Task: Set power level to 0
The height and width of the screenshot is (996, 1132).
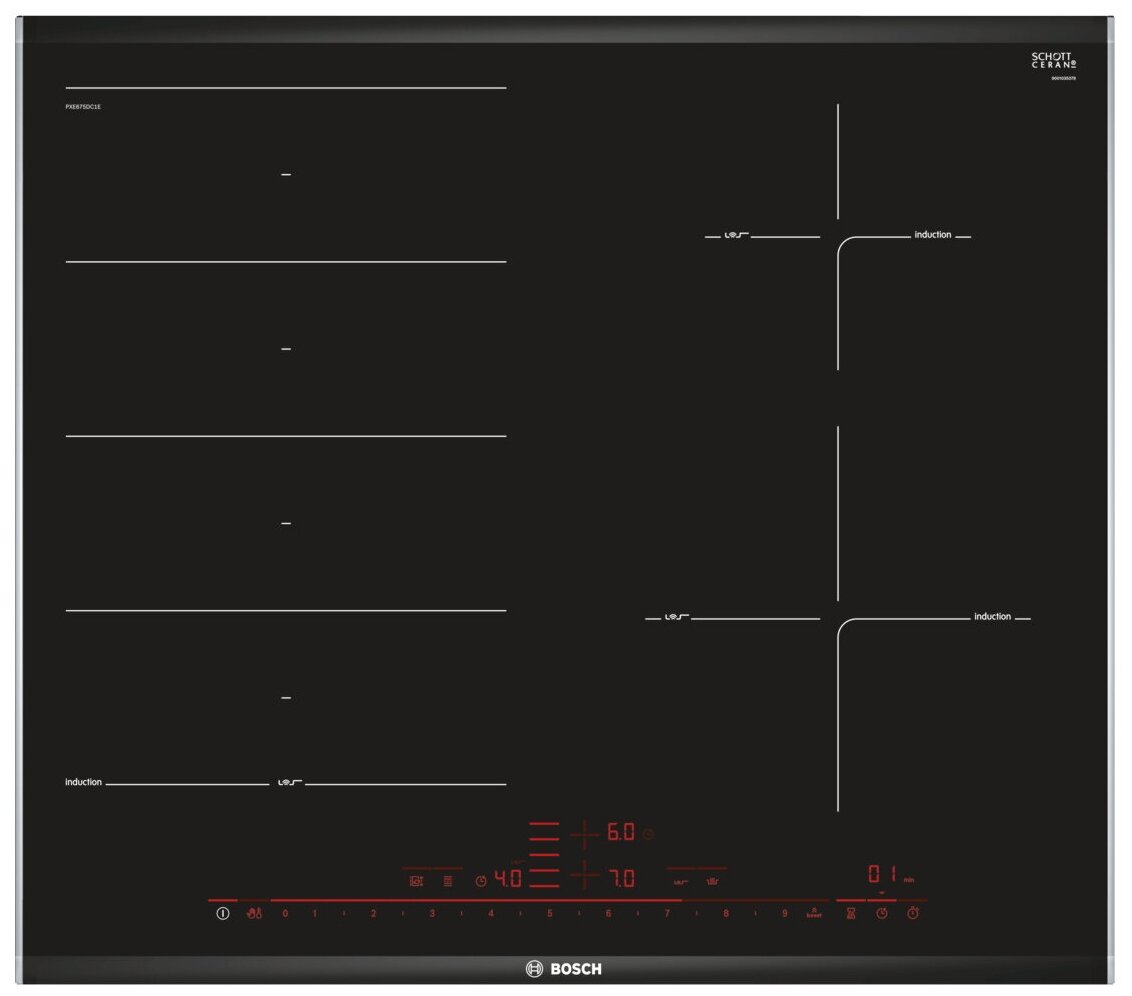Action: point(285,914)
